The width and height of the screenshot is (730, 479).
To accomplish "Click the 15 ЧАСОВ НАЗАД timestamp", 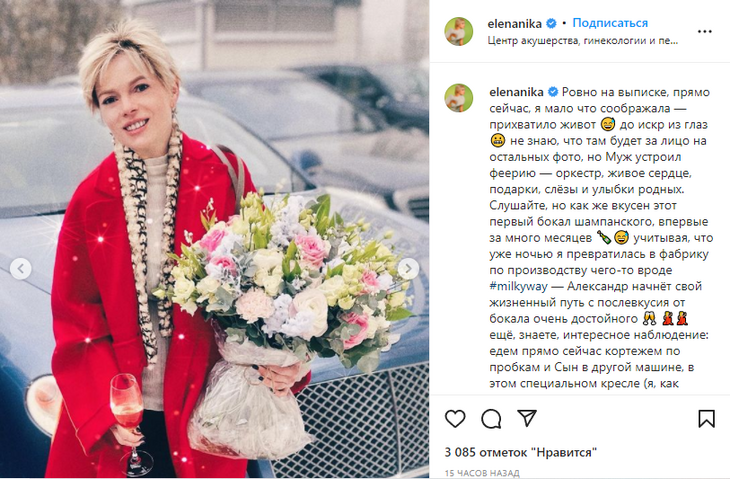I will pyautogui.click(x=482, y=473).
